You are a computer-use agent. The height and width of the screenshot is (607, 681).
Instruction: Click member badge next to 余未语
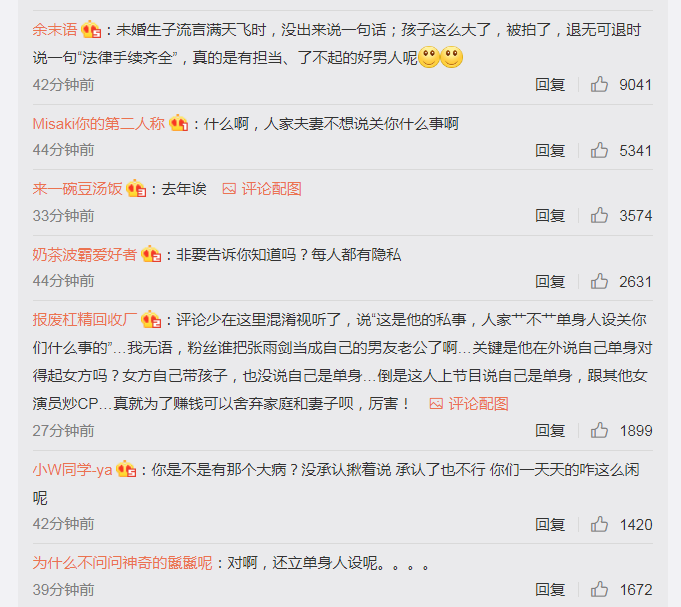[91, 30]
